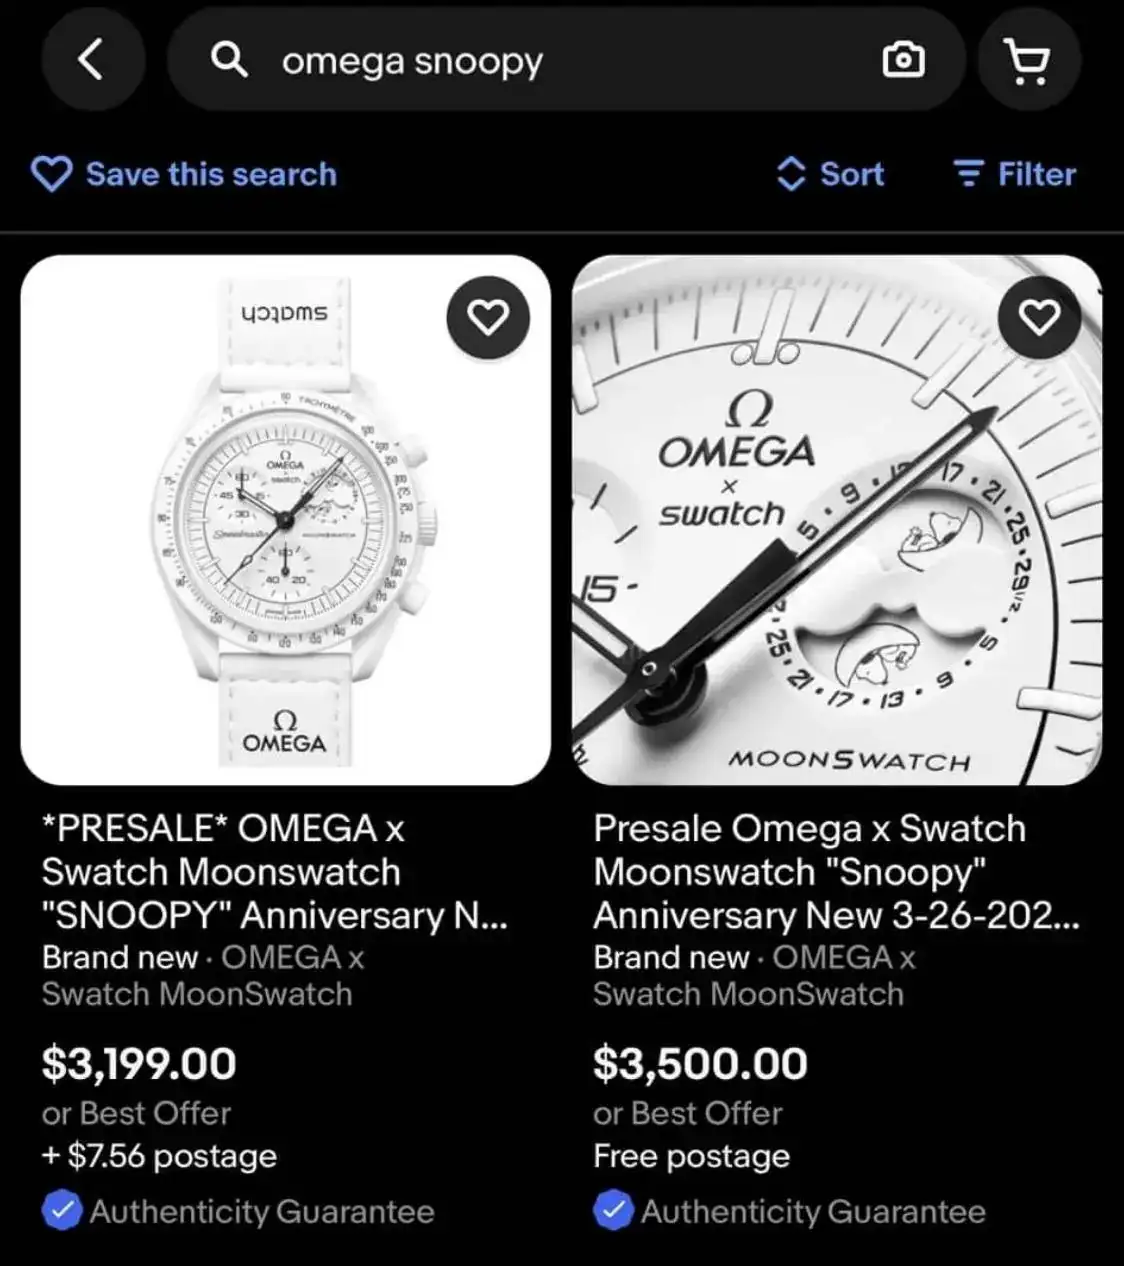Expand the Filter options
1124x1266 pixels.
1036,174
